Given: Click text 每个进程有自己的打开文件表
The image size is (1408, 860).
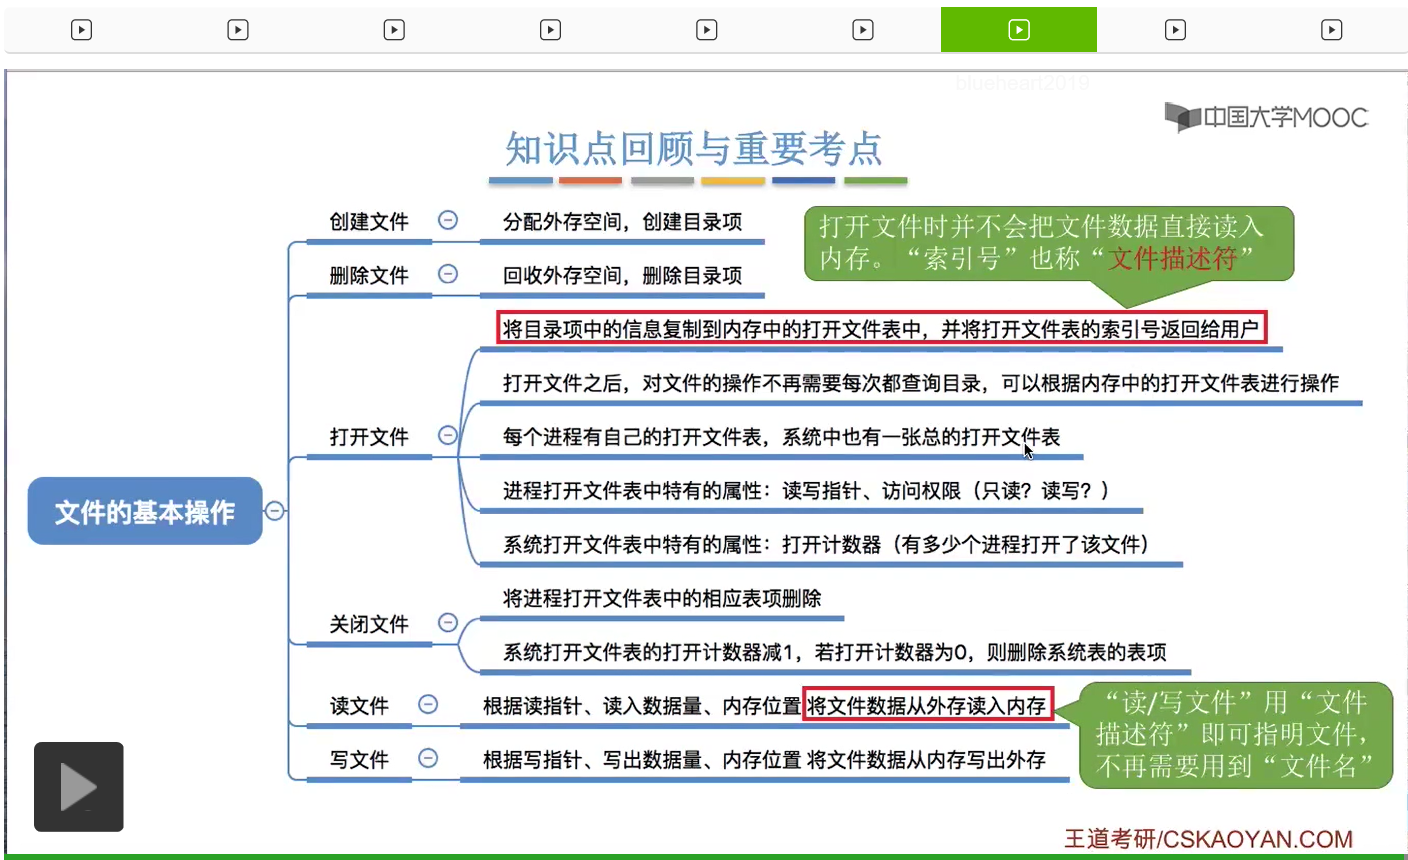Looking at the screenshot, I should [x=632, y=437].
